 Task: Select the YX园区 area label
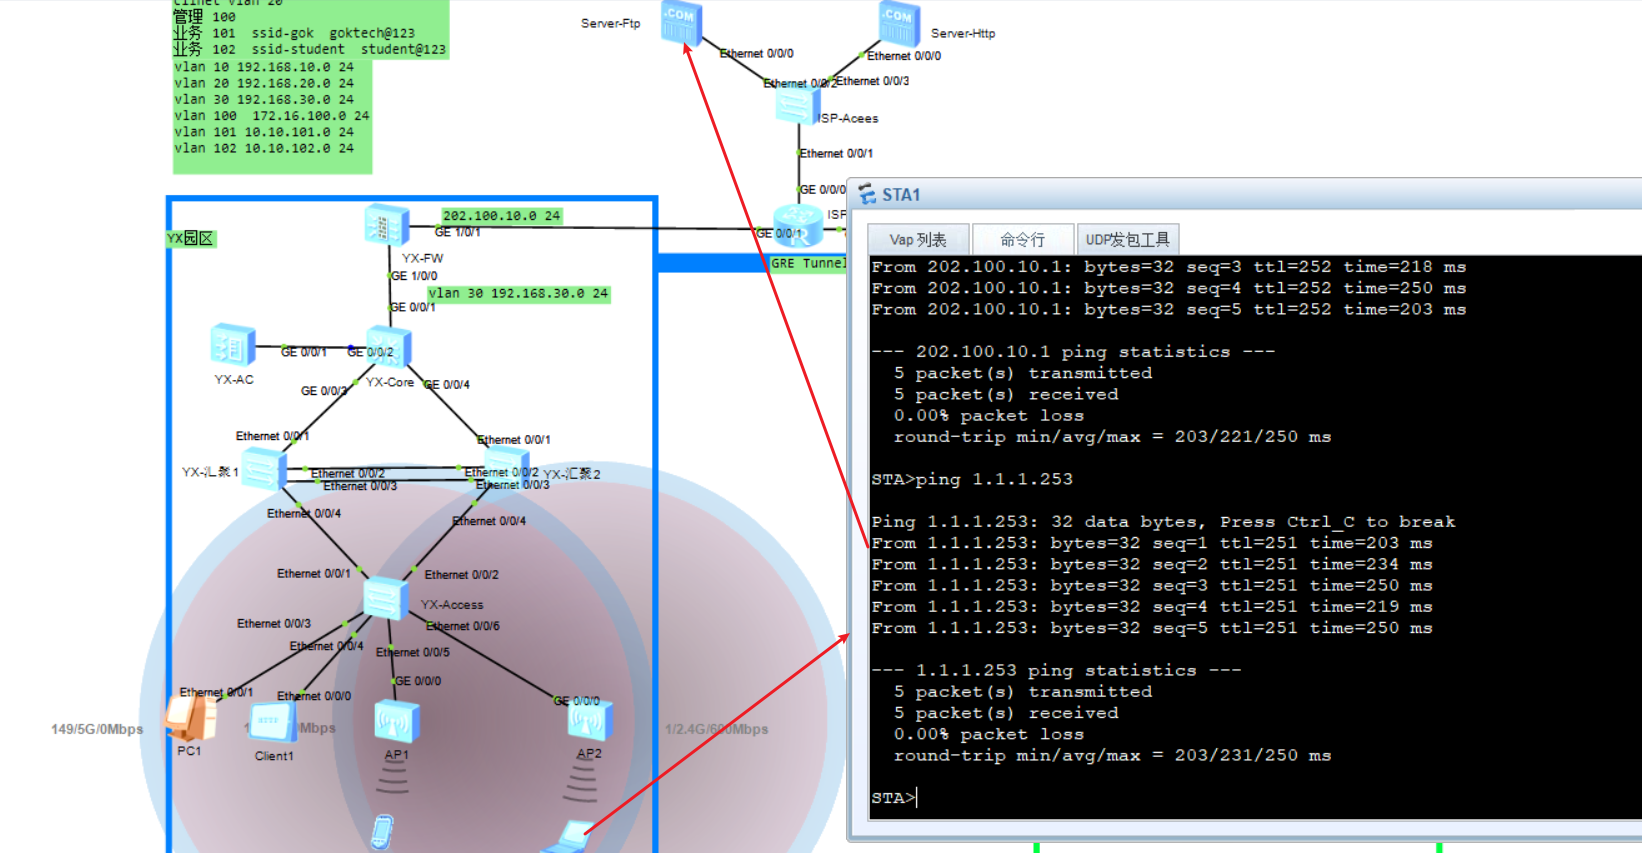(x=190, y=239)
